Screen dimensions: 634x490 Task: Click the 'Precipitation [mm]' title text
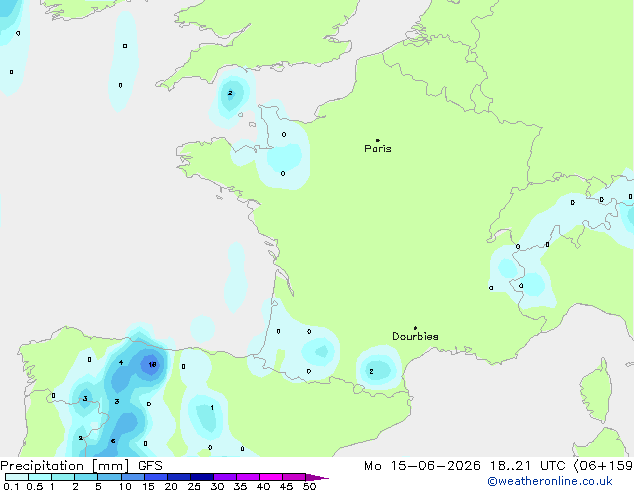65,466
